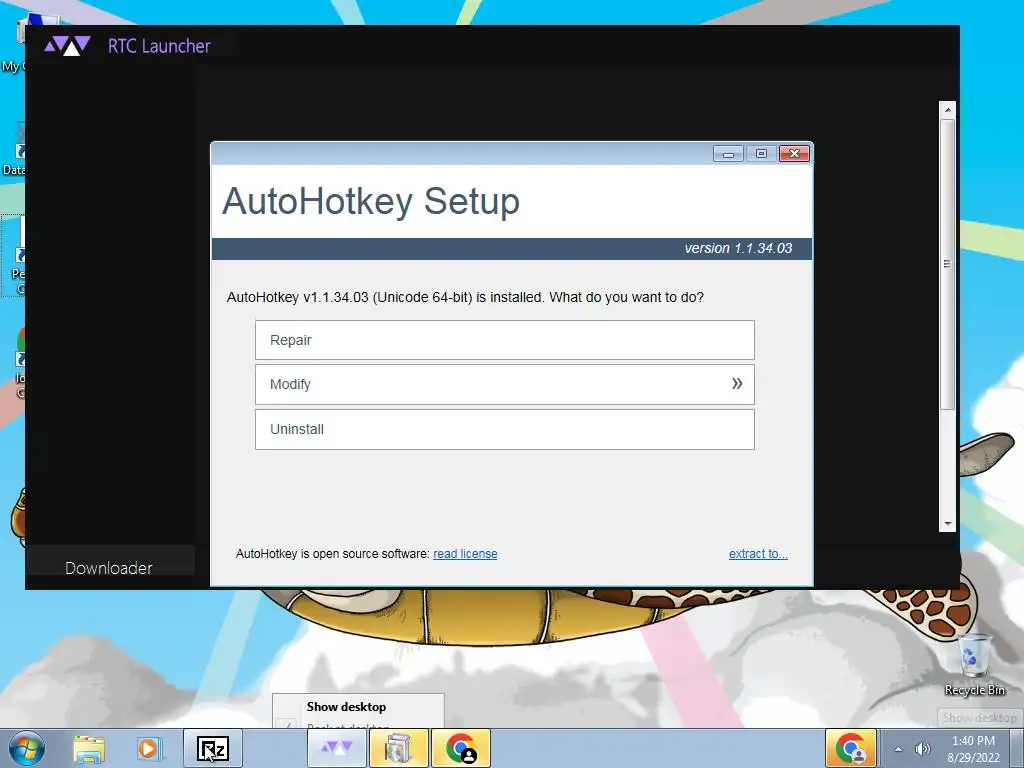Open Windows Explorer from taskbar
The image size is (1024, 768).
89,749
